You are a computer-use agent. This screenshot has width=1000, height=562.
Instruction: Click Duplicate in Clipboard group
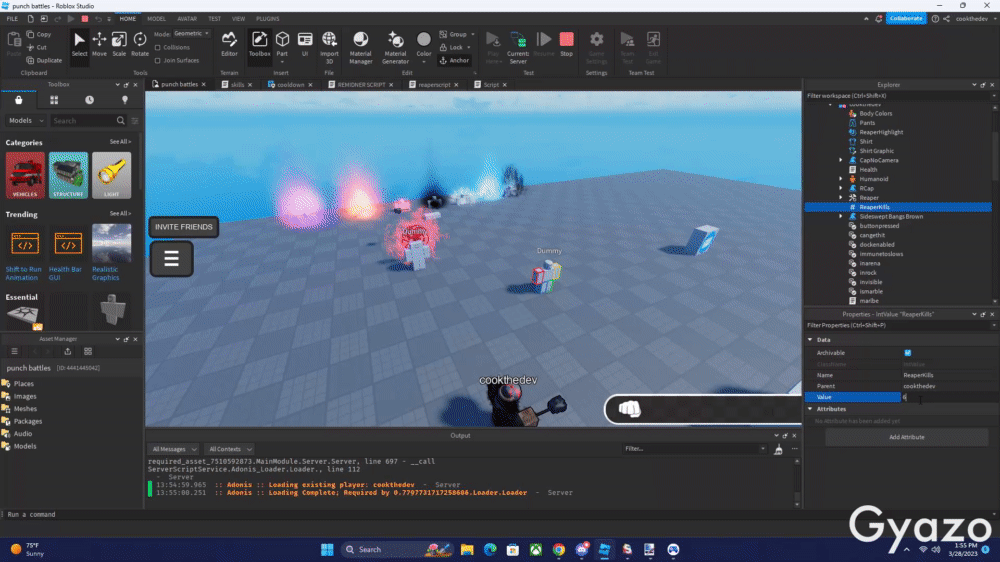45,61
